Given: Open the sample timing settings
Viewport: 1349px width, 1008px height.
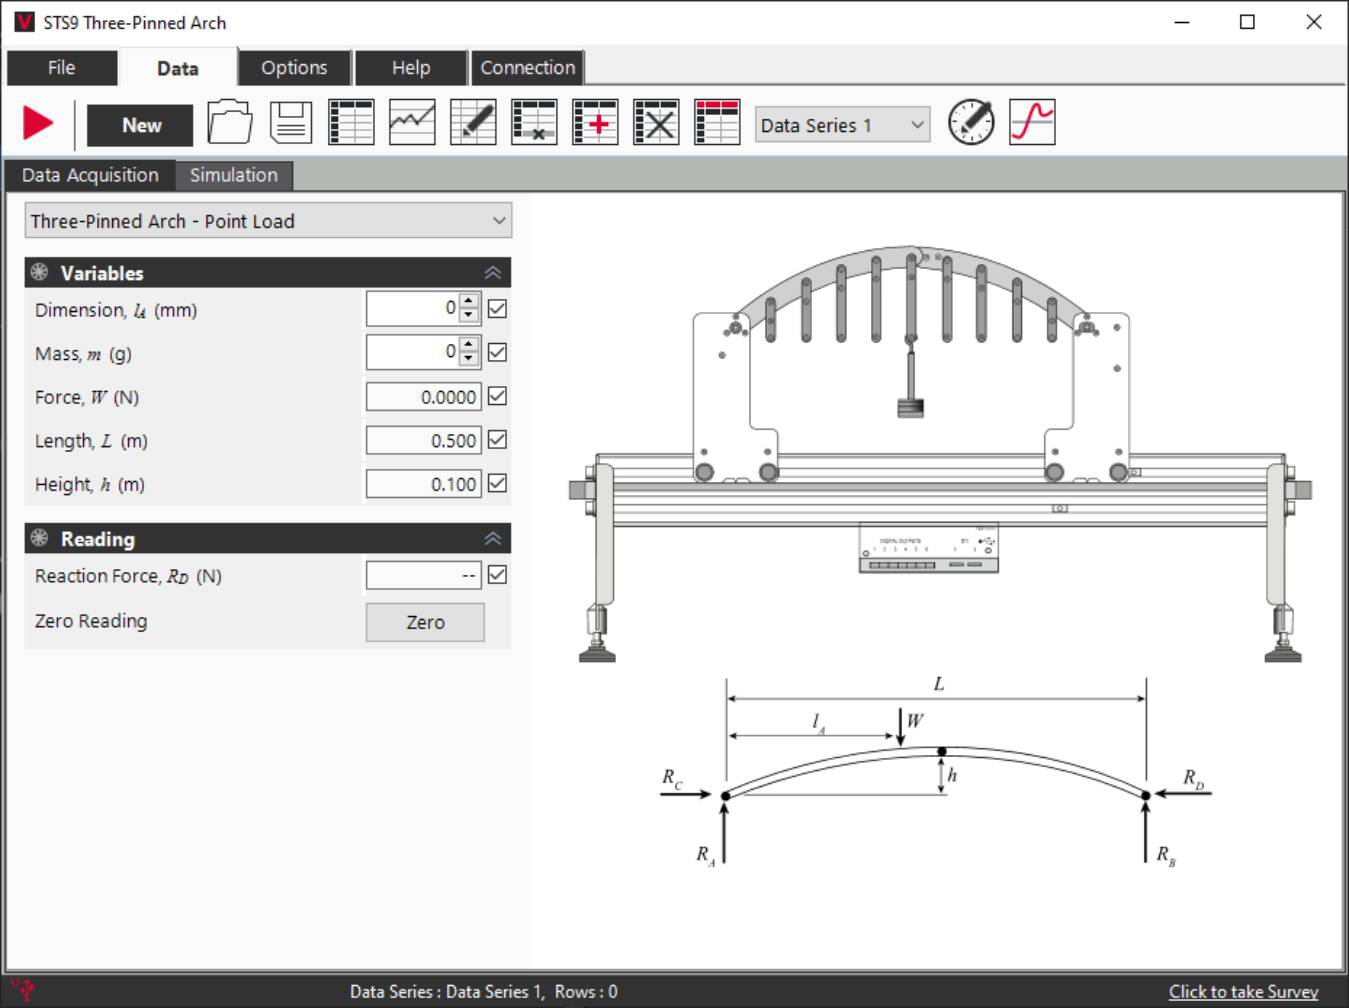Looking at the screenshot, I should [968, 122].
